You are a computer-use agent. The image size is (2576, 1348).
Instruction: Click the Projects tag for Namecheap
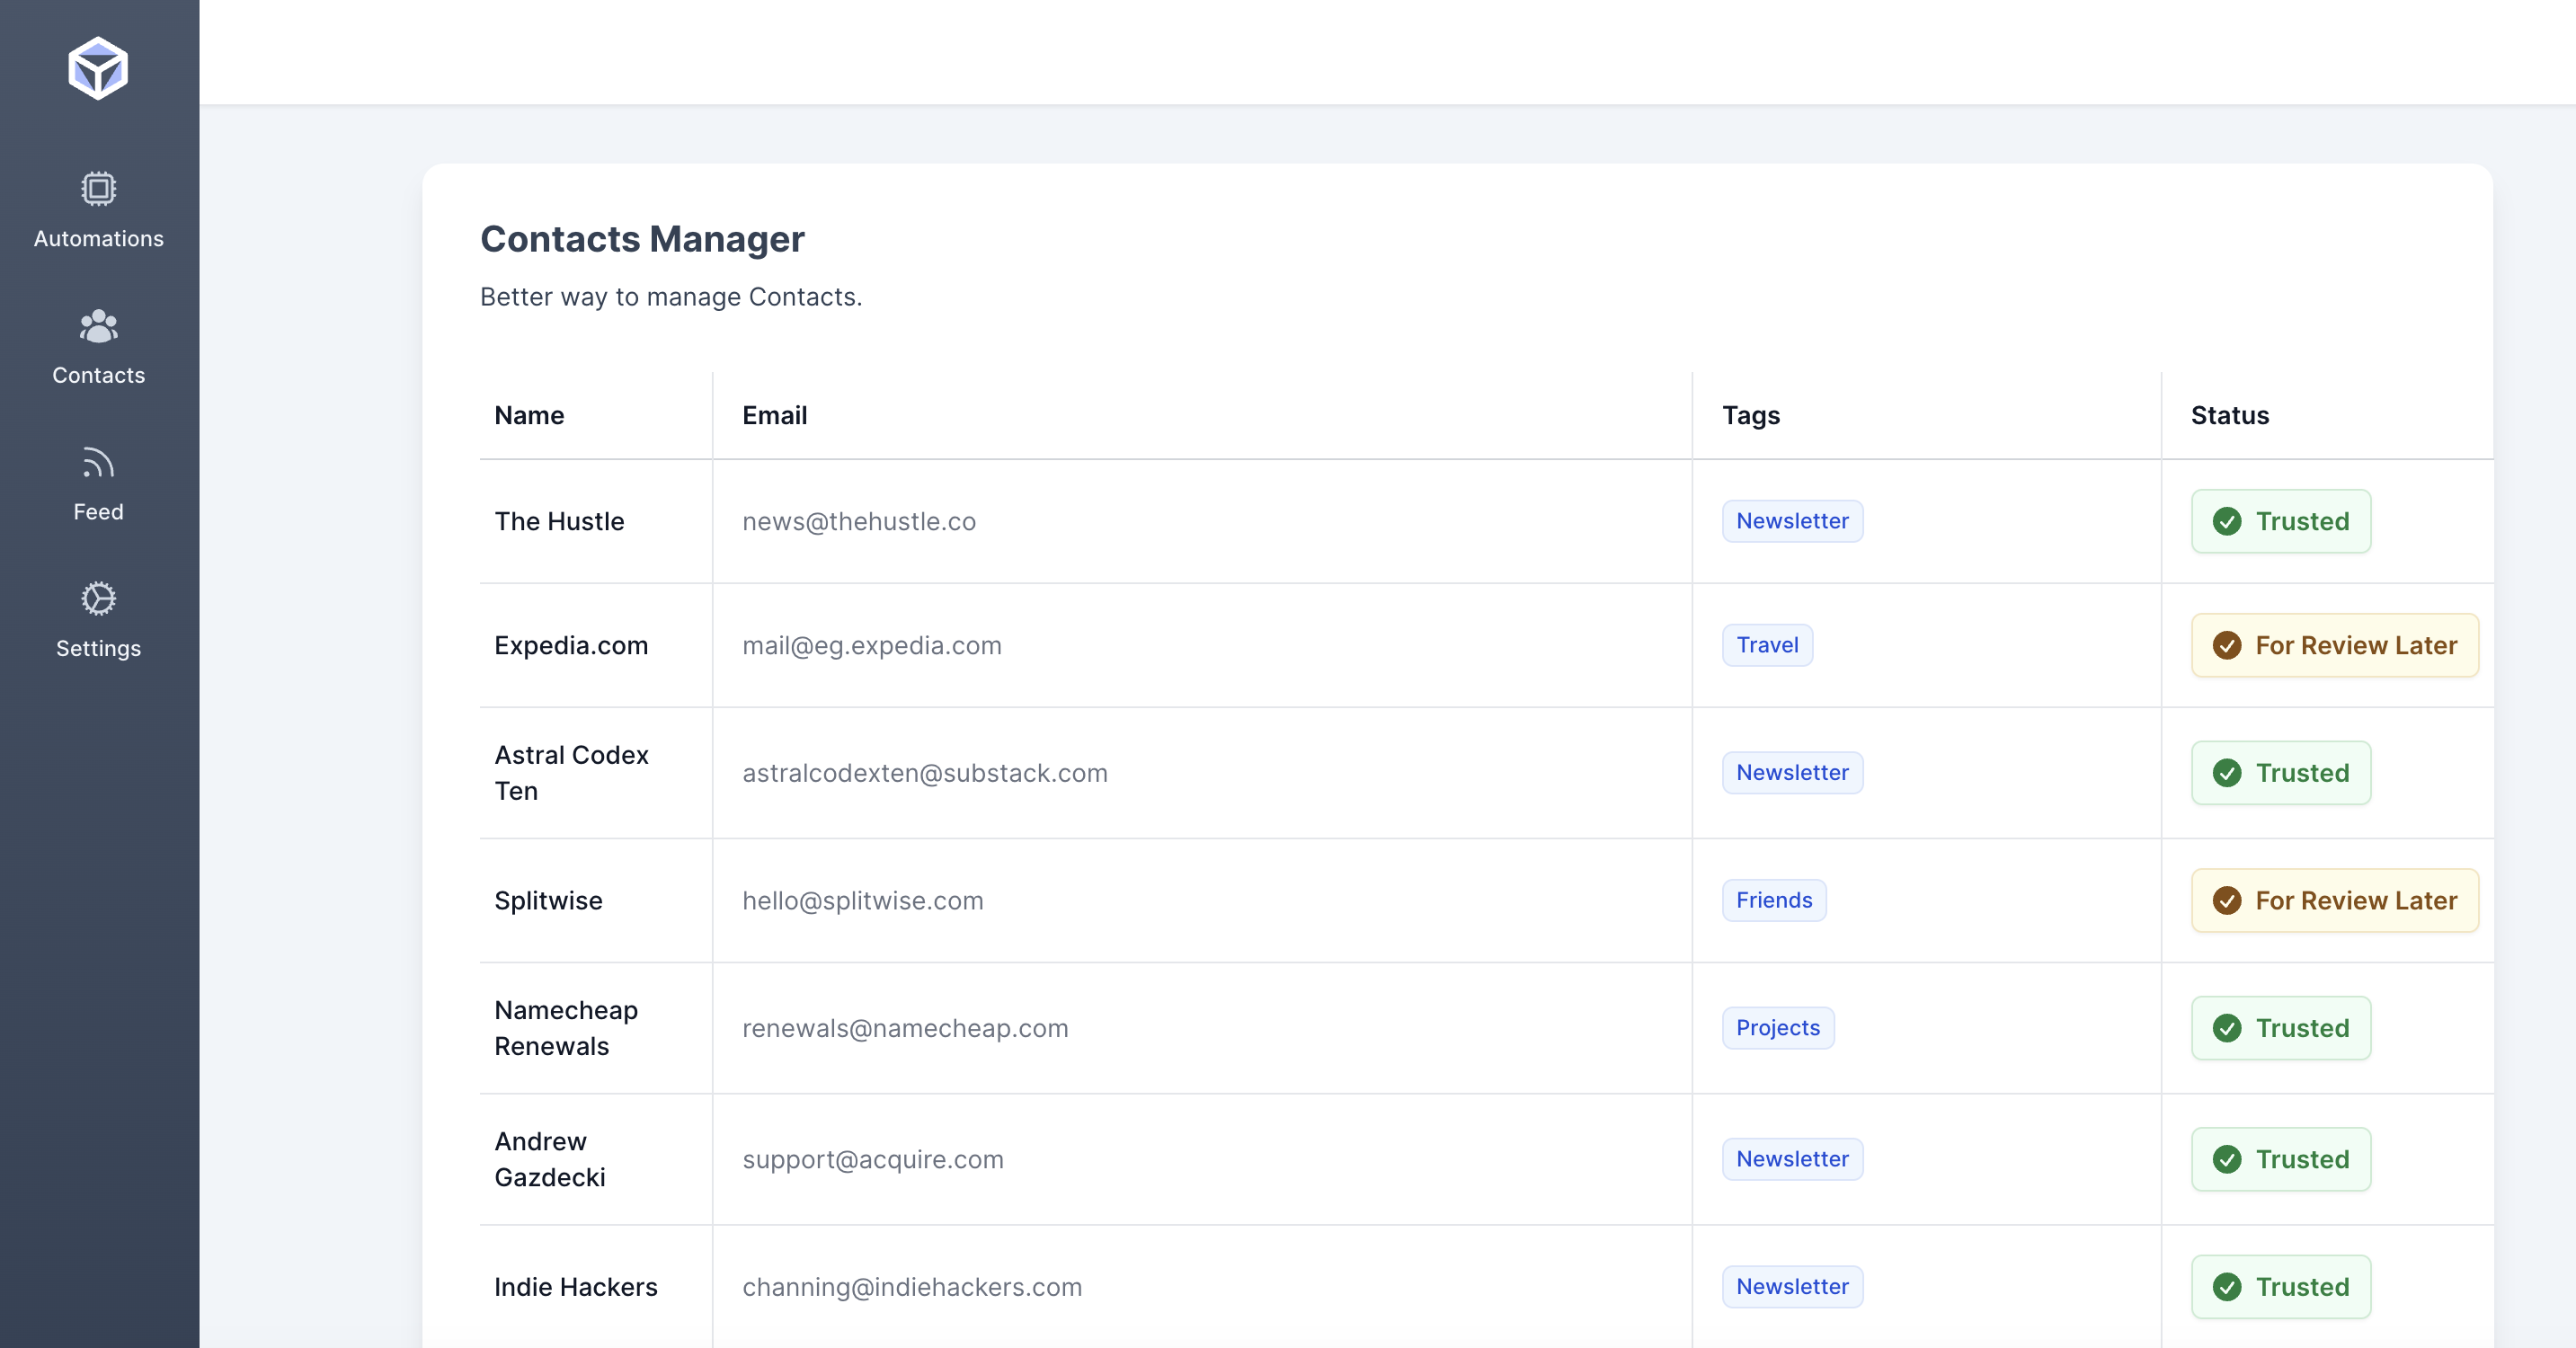[1777, 1028]
